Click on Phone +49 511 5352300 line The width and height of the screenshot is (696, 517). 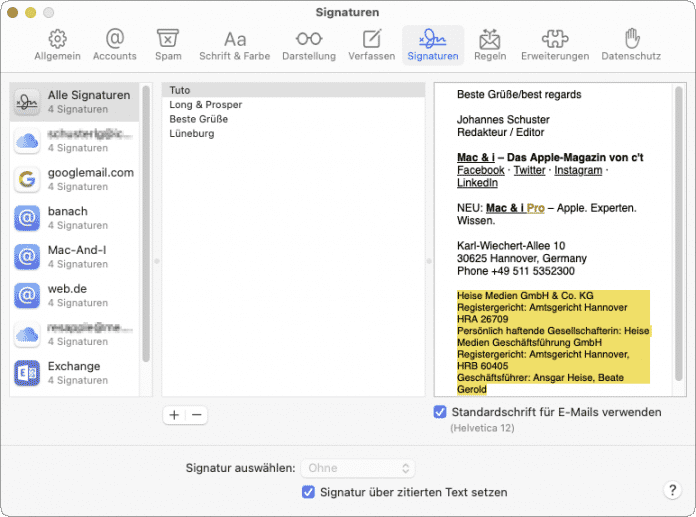pos(516,271)
